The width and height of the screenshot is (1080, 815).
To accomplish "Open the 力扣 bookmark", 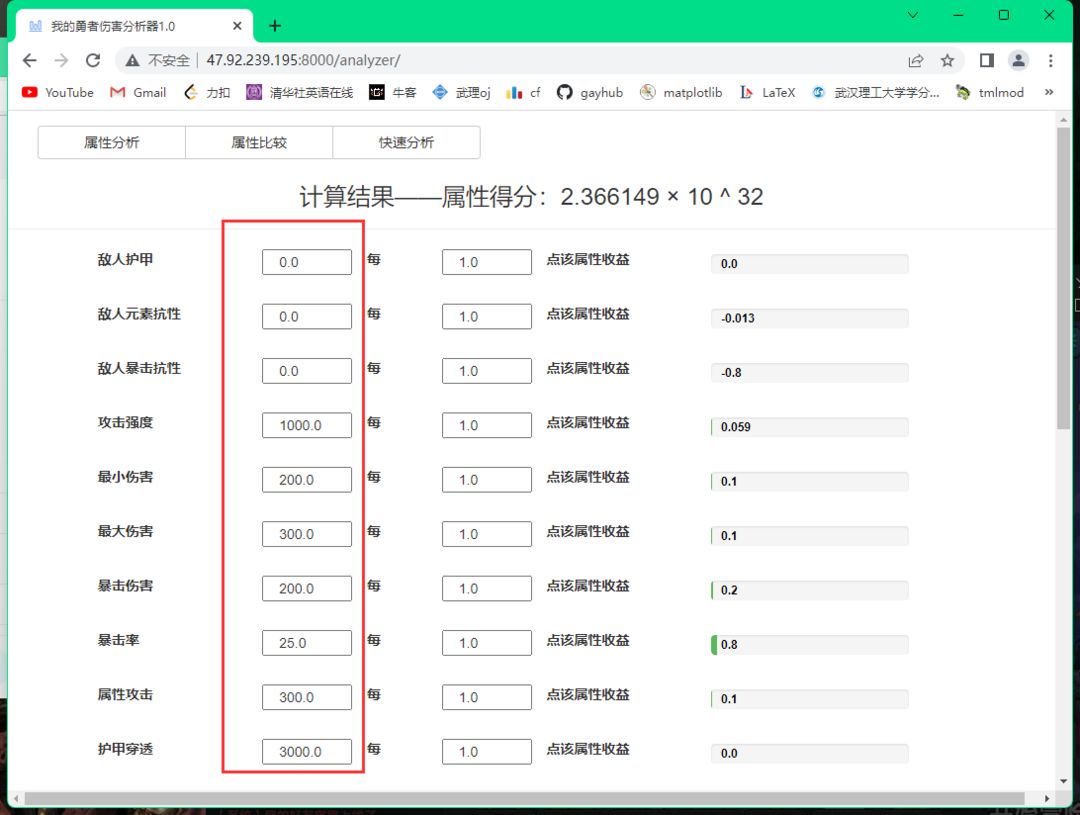I will coord(207,92).
